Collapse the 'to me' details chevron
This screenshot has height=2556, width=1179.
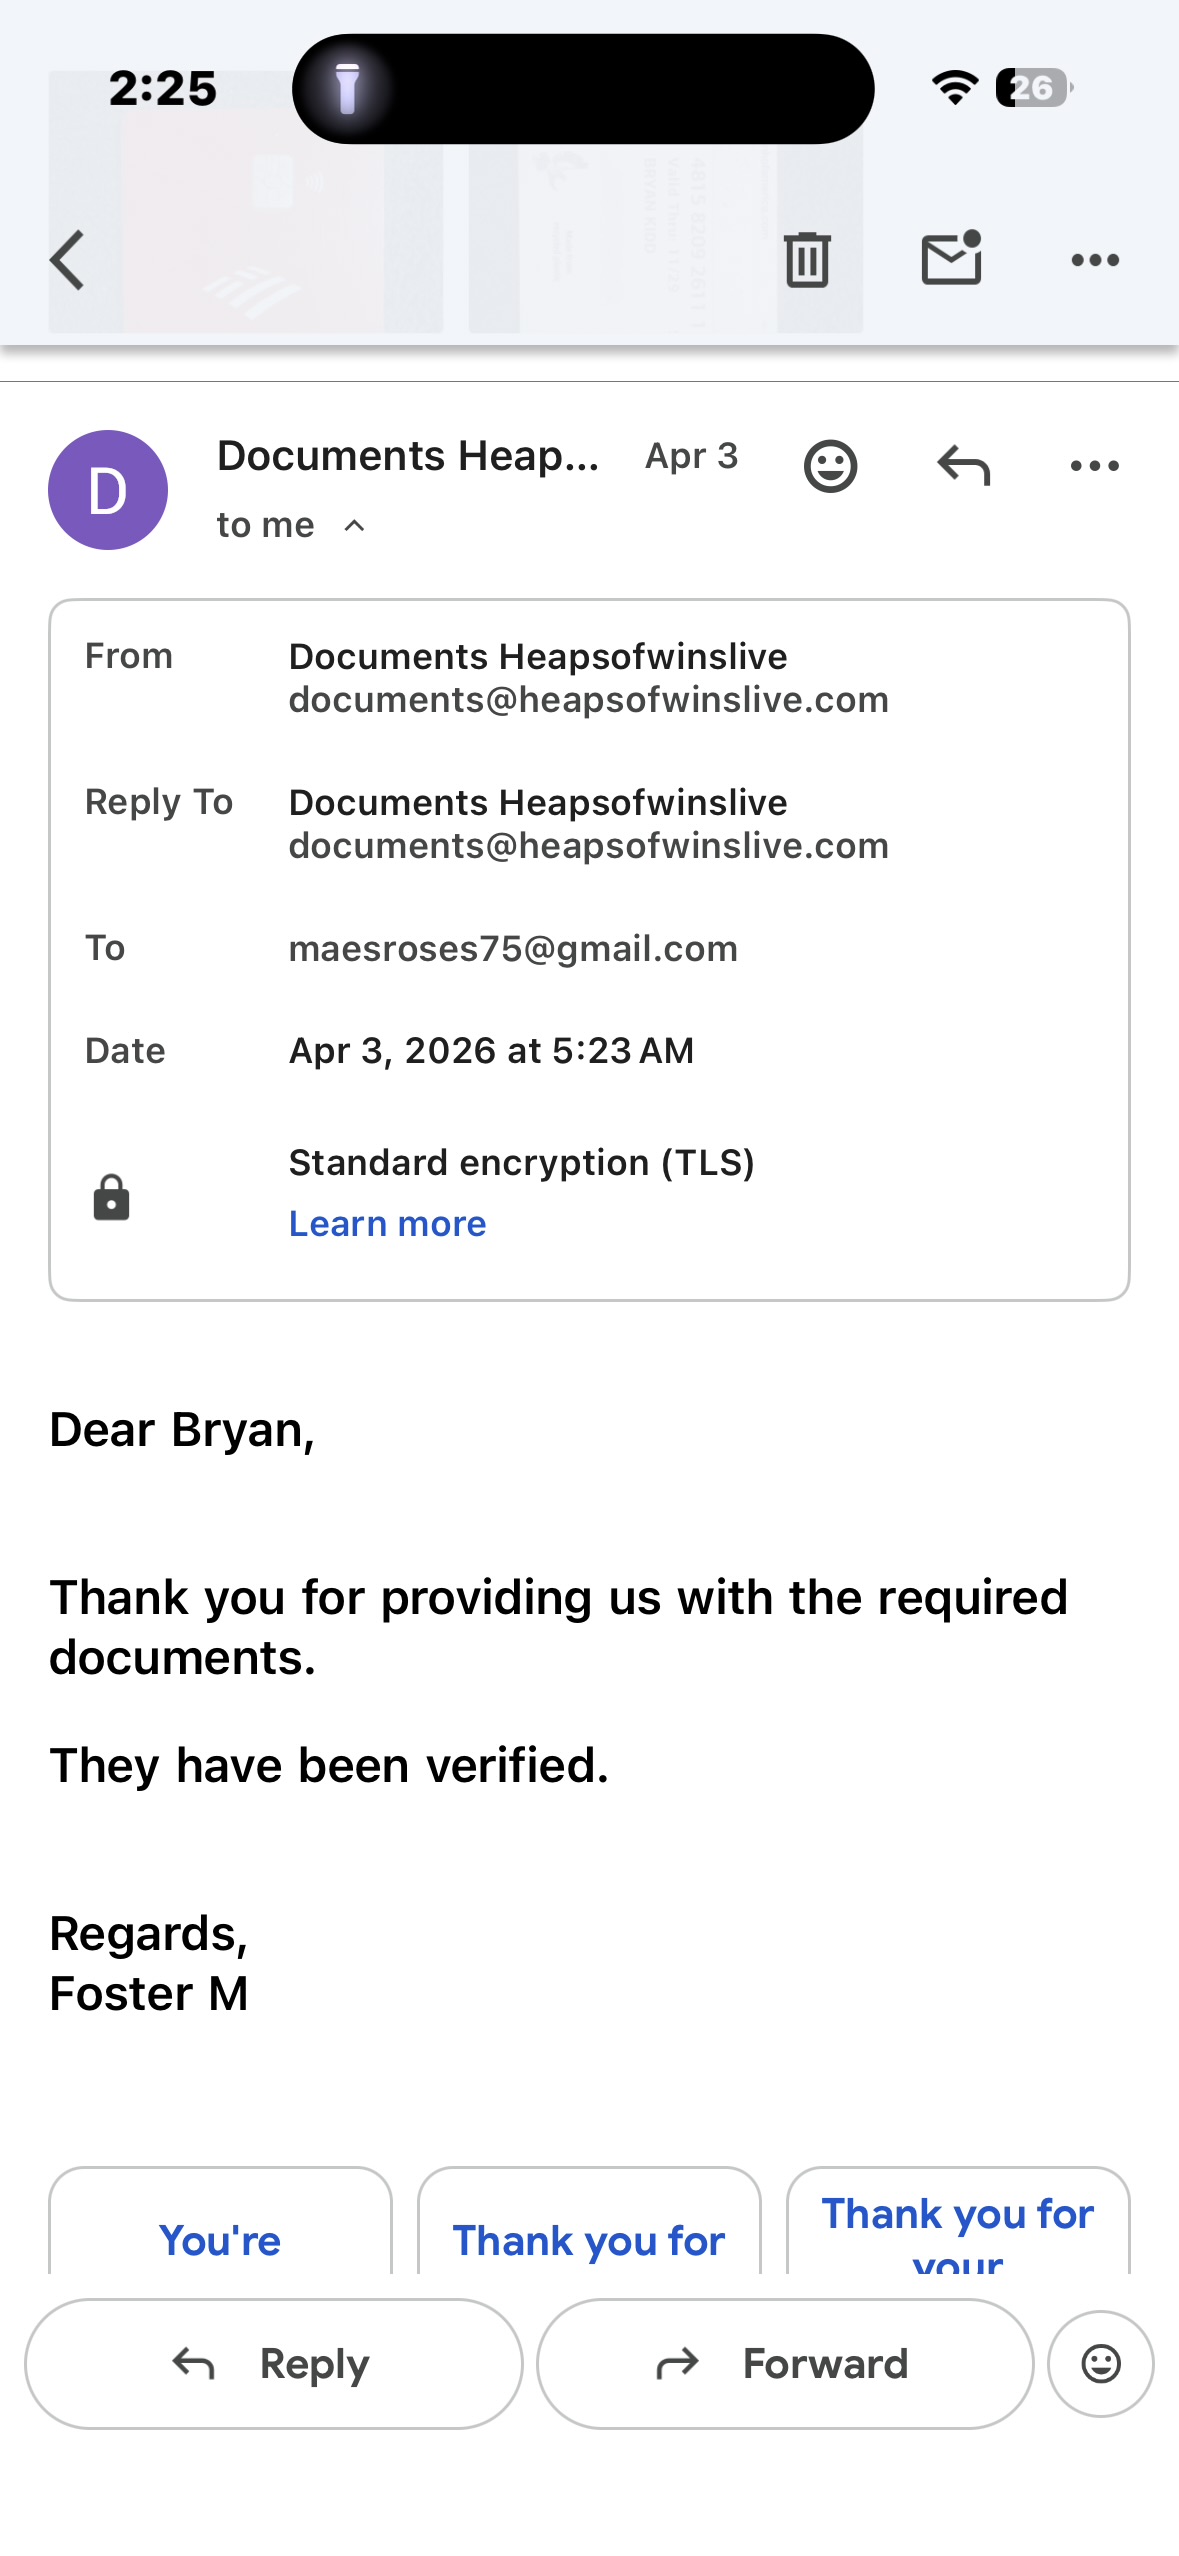click(x=354, y=526)
